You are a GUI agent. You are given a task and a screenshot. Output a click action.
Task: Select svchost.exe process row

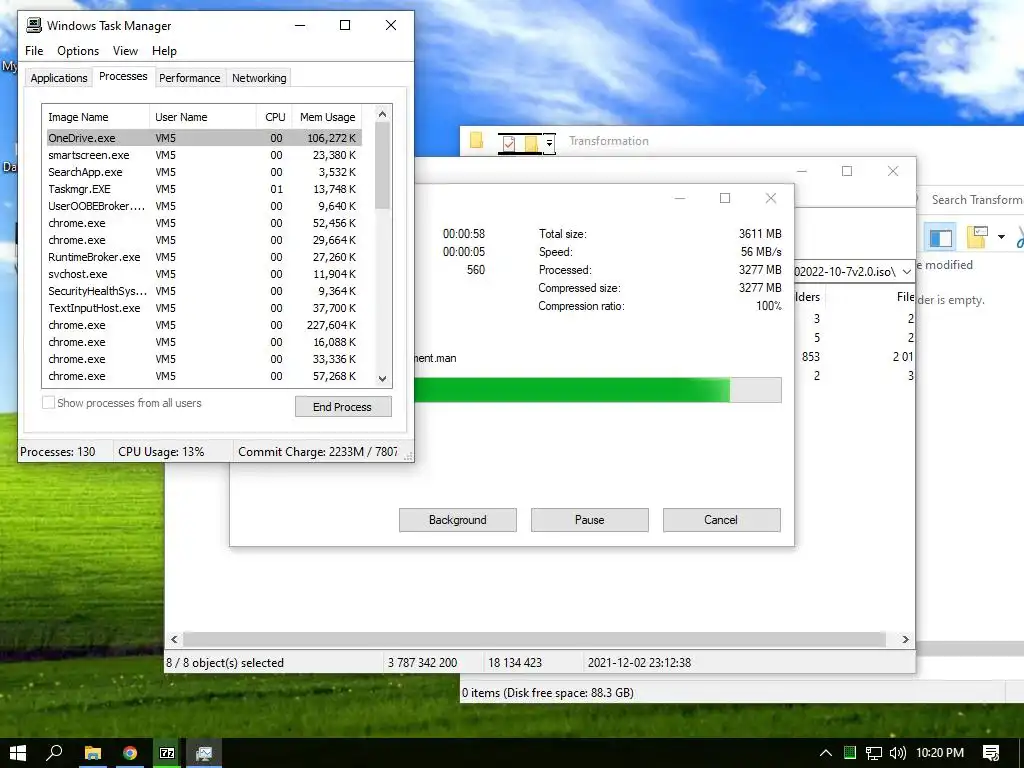click(204, 274)
